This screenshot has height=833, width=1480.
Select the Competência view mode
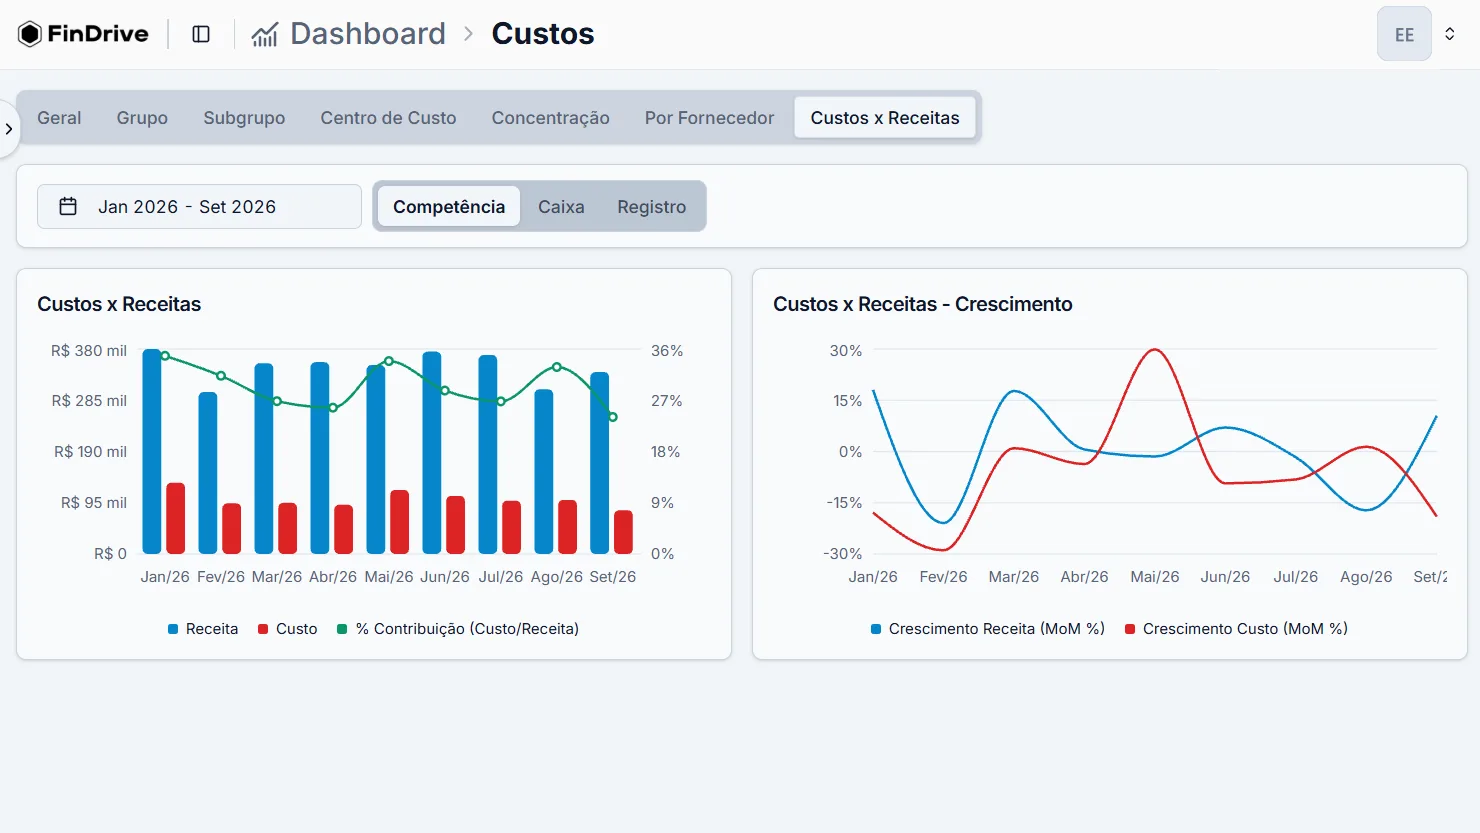pyautogui.click(x=449, y=207)
